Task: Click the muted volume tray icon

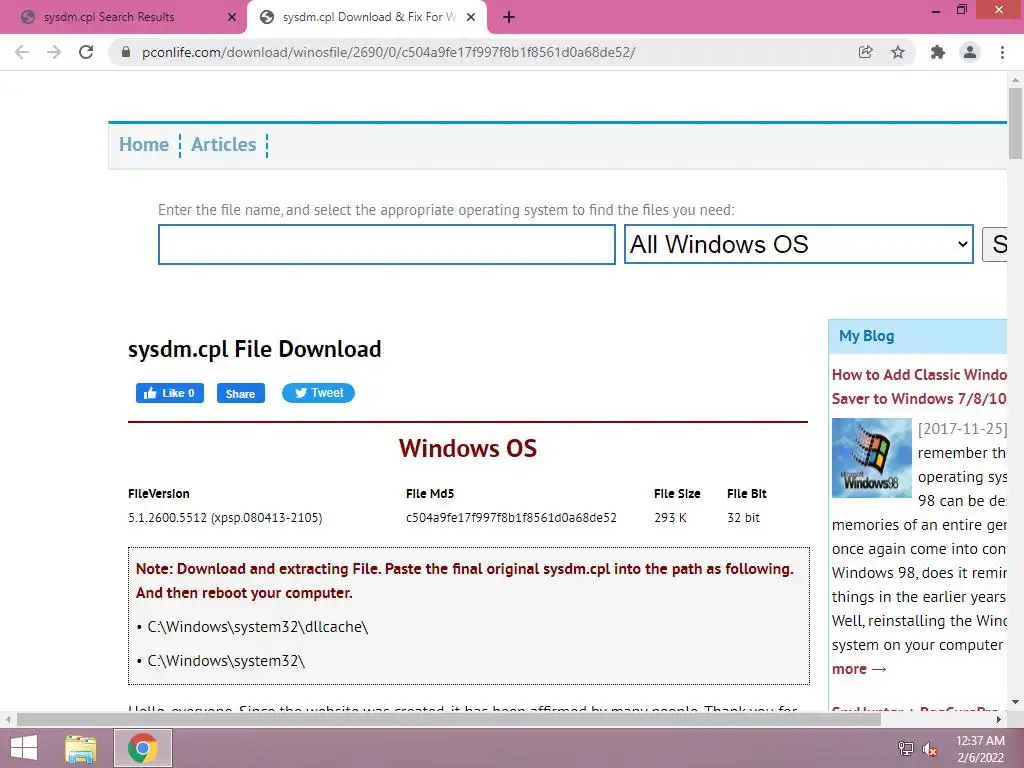Action: coord(930,748)
